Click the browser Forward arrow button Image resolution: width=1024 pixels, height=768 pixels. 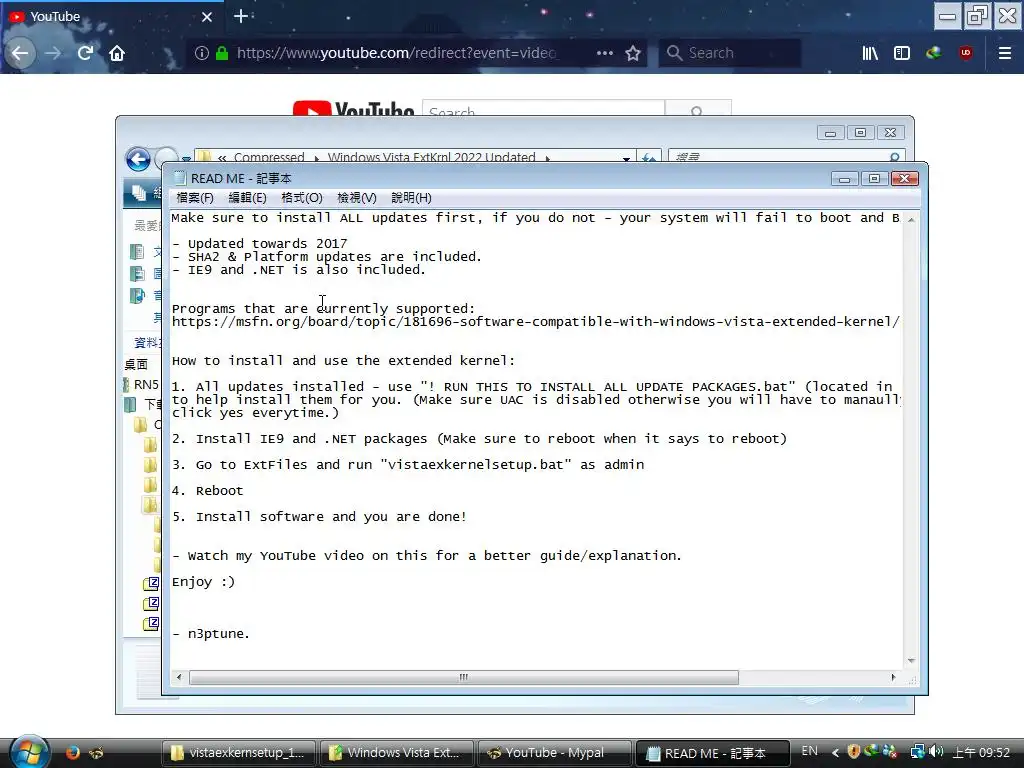click(x=53, y=53)
